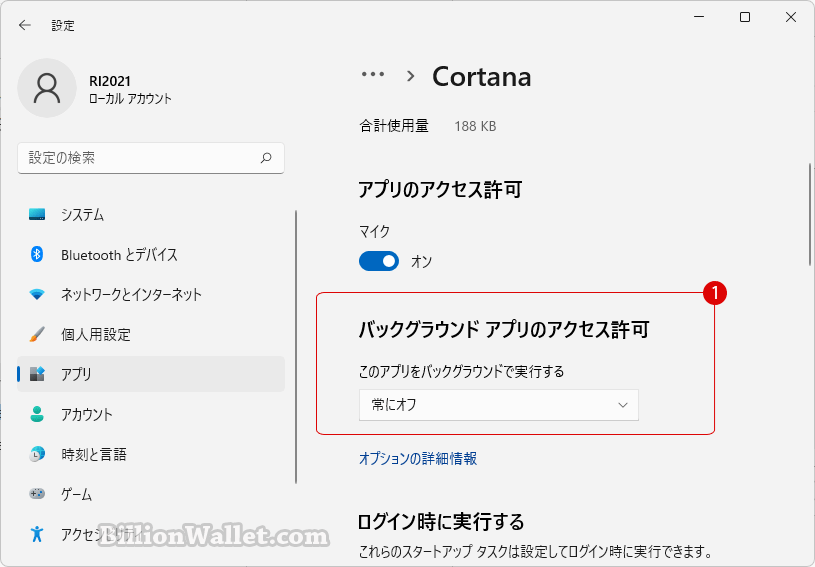This screenshot has height=567, width=815.
Task: Maximize the Settings window
Action: [x=745, y=17]
